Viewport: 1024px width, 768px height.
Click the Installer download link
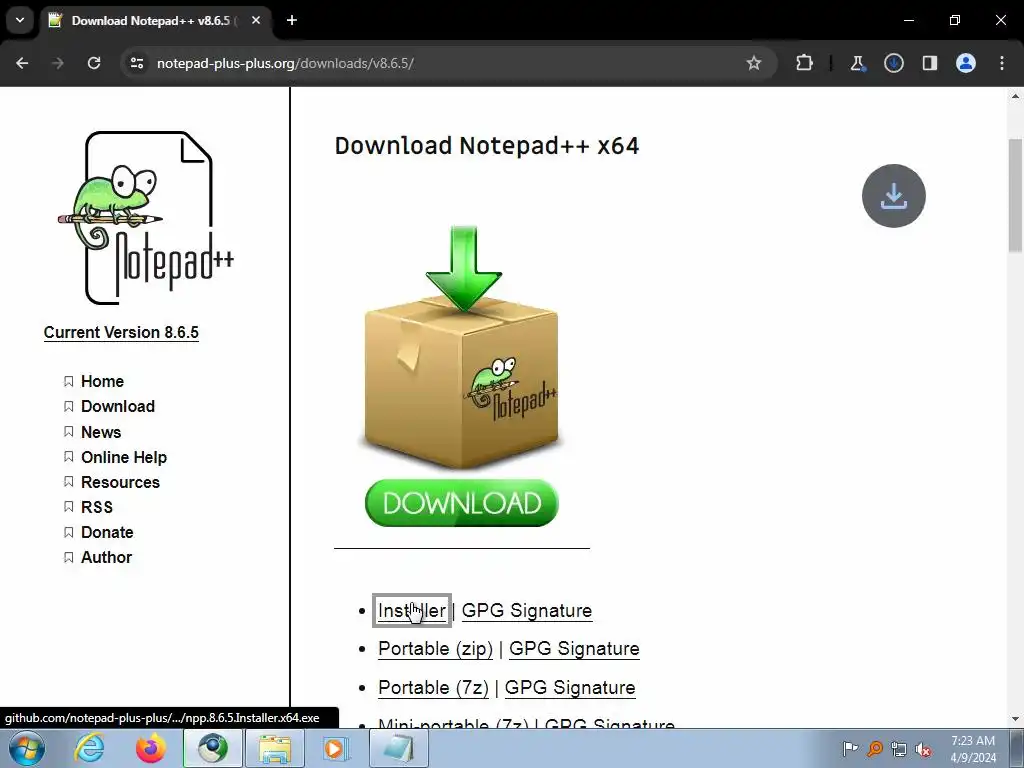(x=411, y=611)
